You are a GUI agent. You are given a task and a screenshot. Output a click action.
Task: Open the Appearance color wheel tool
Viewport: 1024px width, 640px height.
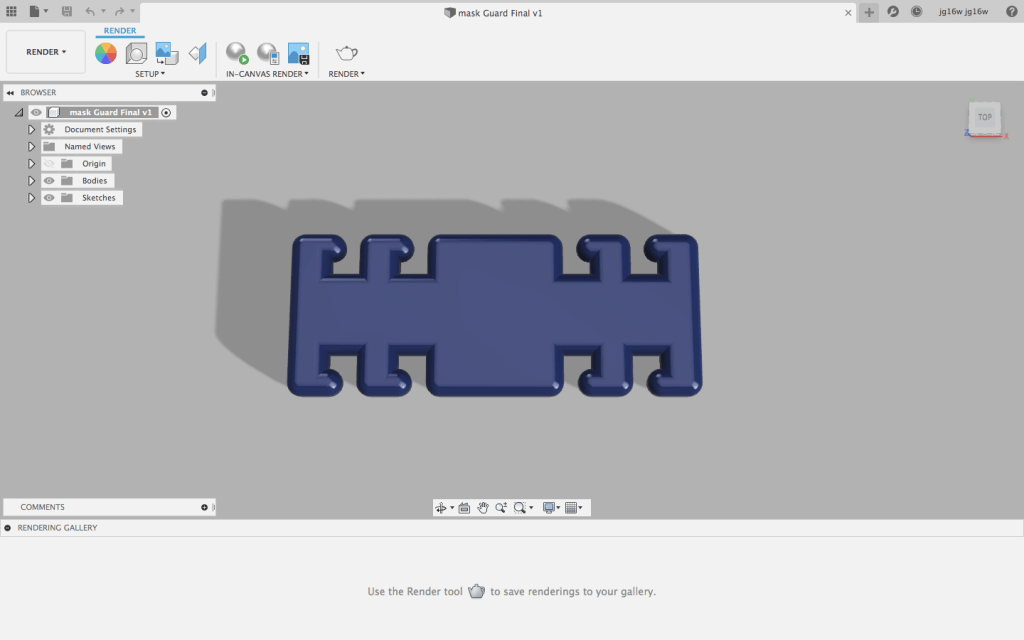pos(106,53)
